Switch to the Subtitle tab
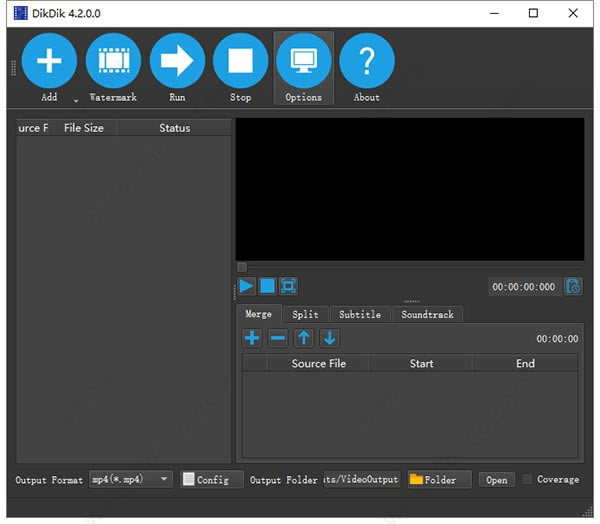 point(359,314)
